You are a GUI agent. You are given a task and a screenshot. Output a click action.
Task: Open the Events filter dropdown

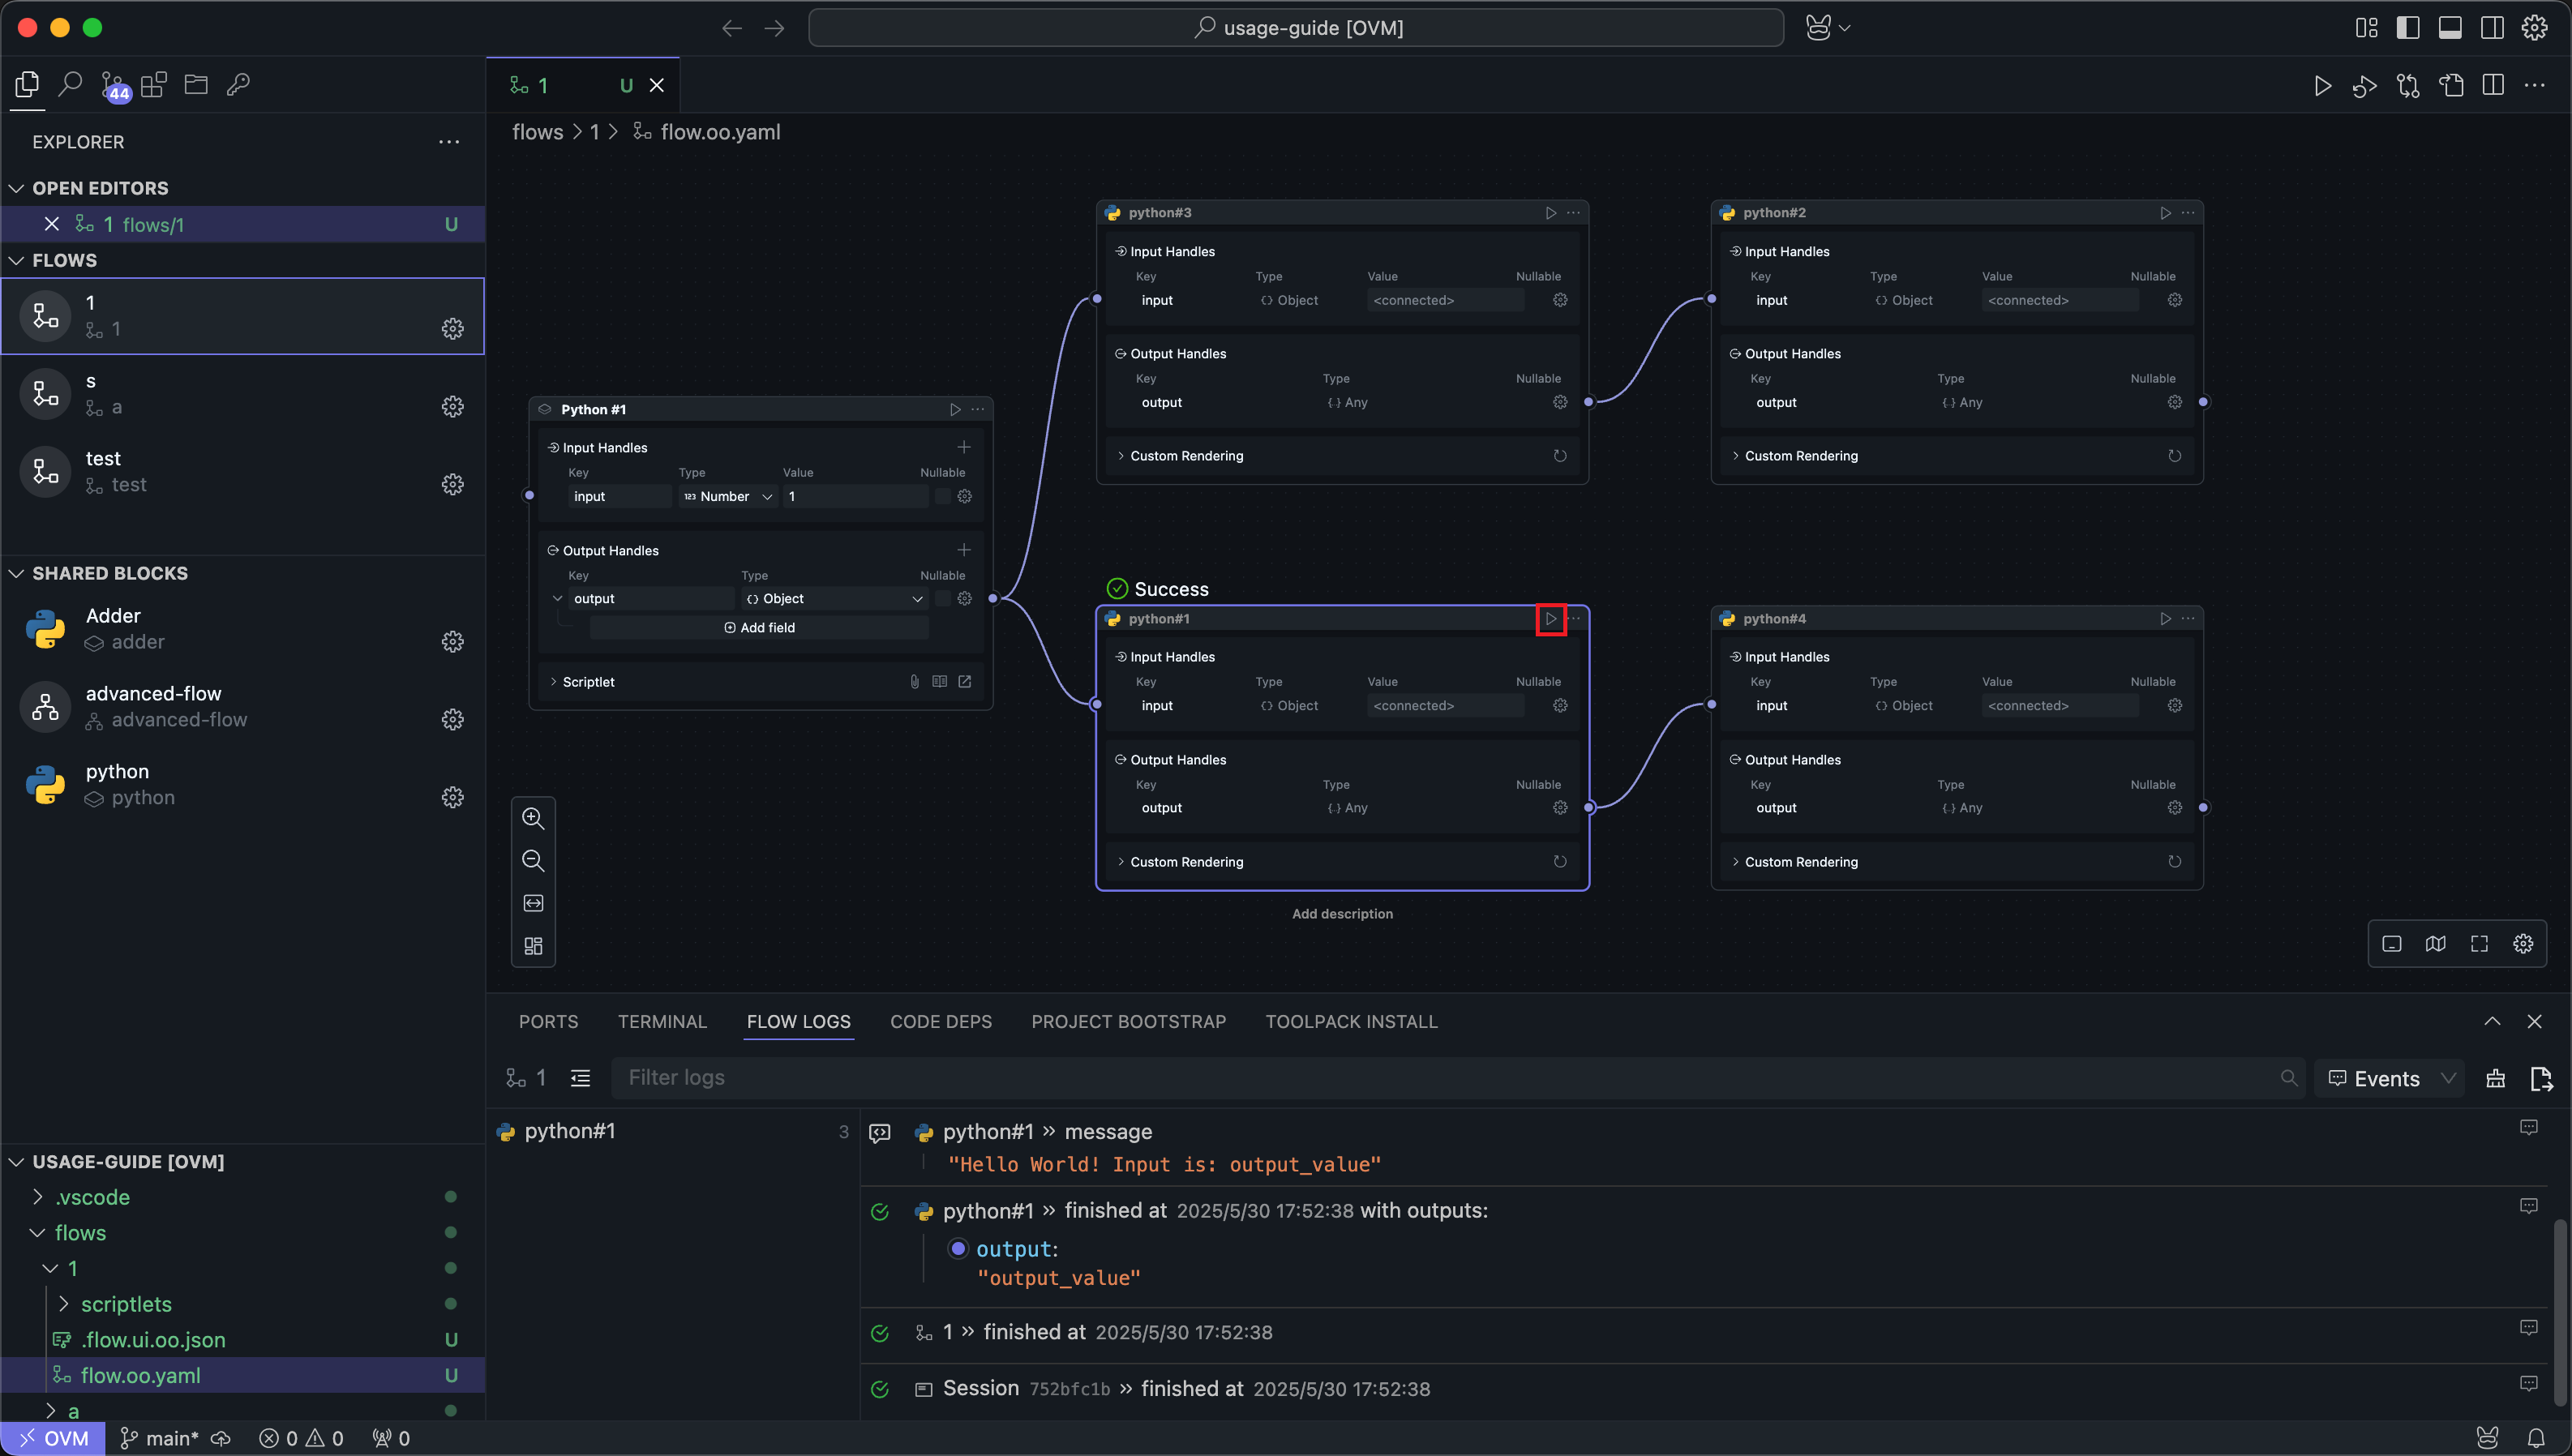pos(2390,1078)
